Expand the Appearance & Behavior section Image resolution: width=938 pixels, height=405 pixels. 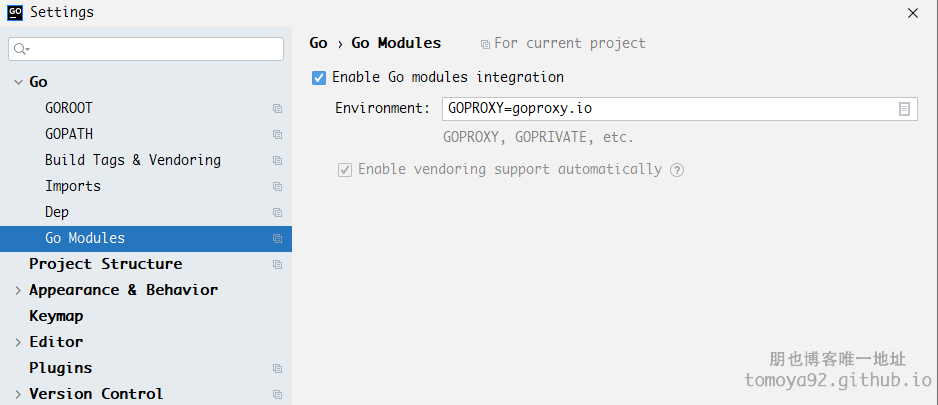click(18, 290)
